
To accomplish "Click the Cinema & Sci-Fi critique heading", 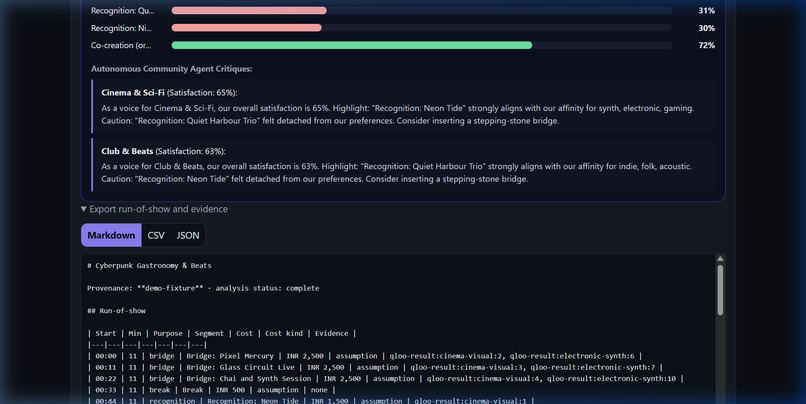I will click(x=169, y=93).
